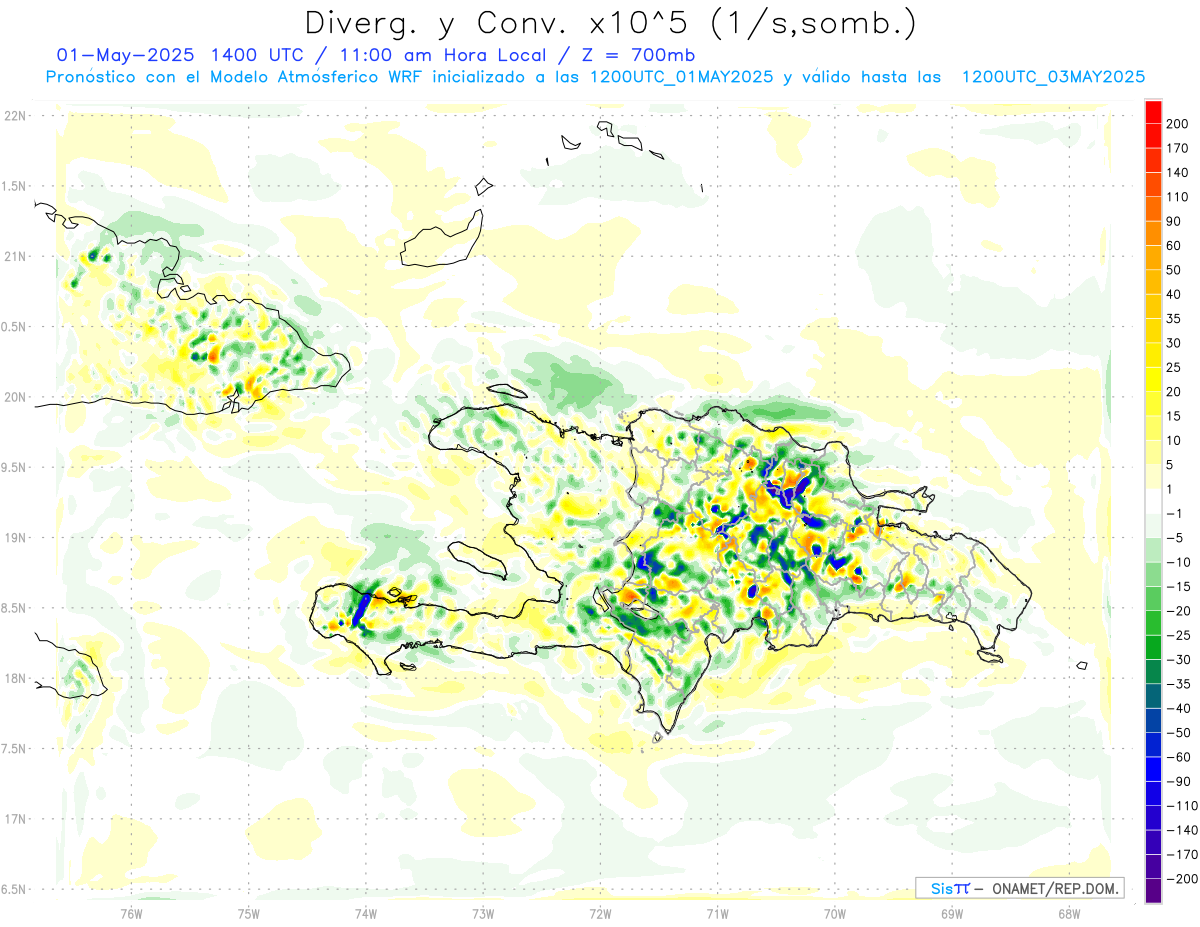Select the '0.5N' latitude label
This screenshot has height=927, width=1200.
(14, 327)
